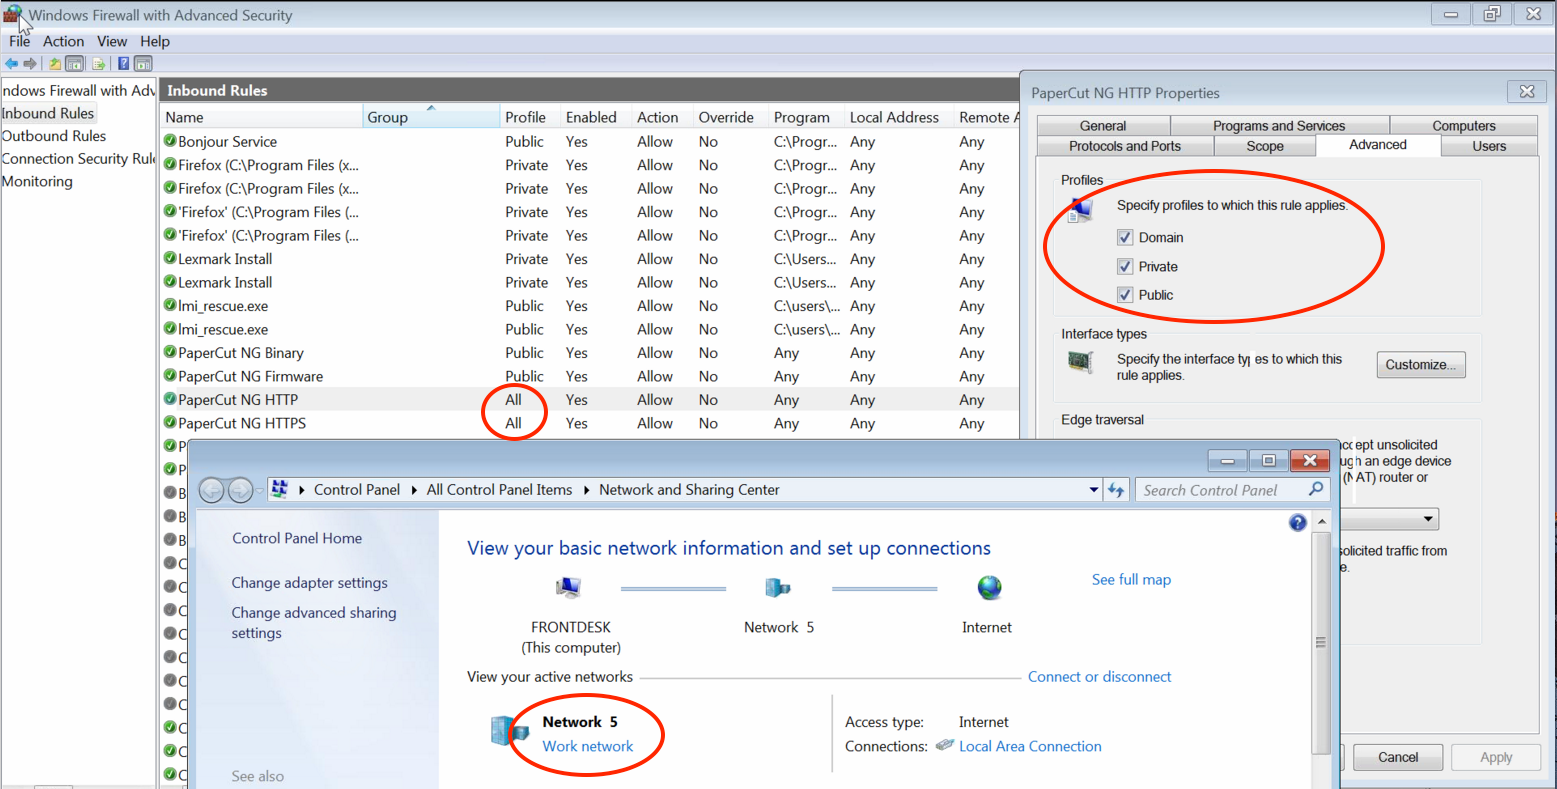Image resolution: width=1557 pixels, height=789 pixels.
Task: Open the View menu
Action: [x=112, y=41]
